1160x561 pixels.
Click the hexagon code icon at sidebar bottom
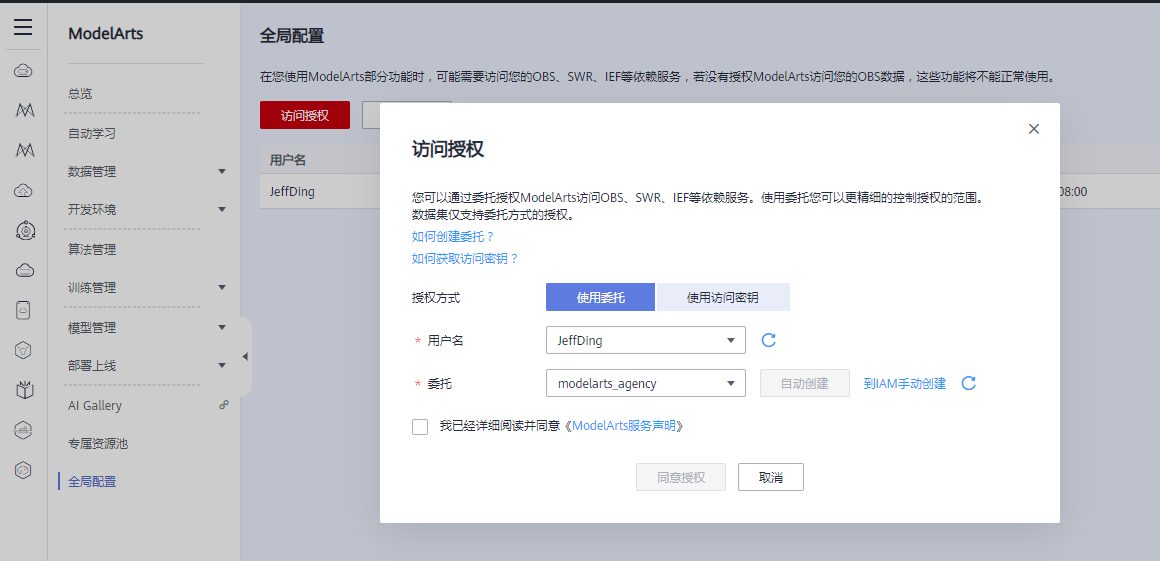(23, 469)
